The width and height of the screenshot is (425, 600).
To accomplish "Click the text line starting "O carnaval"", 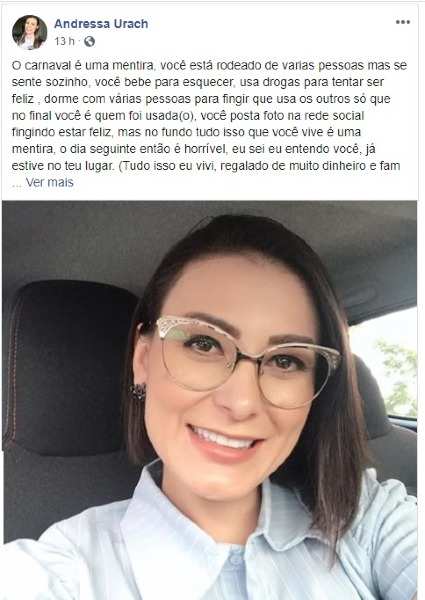I will (209, 65).
